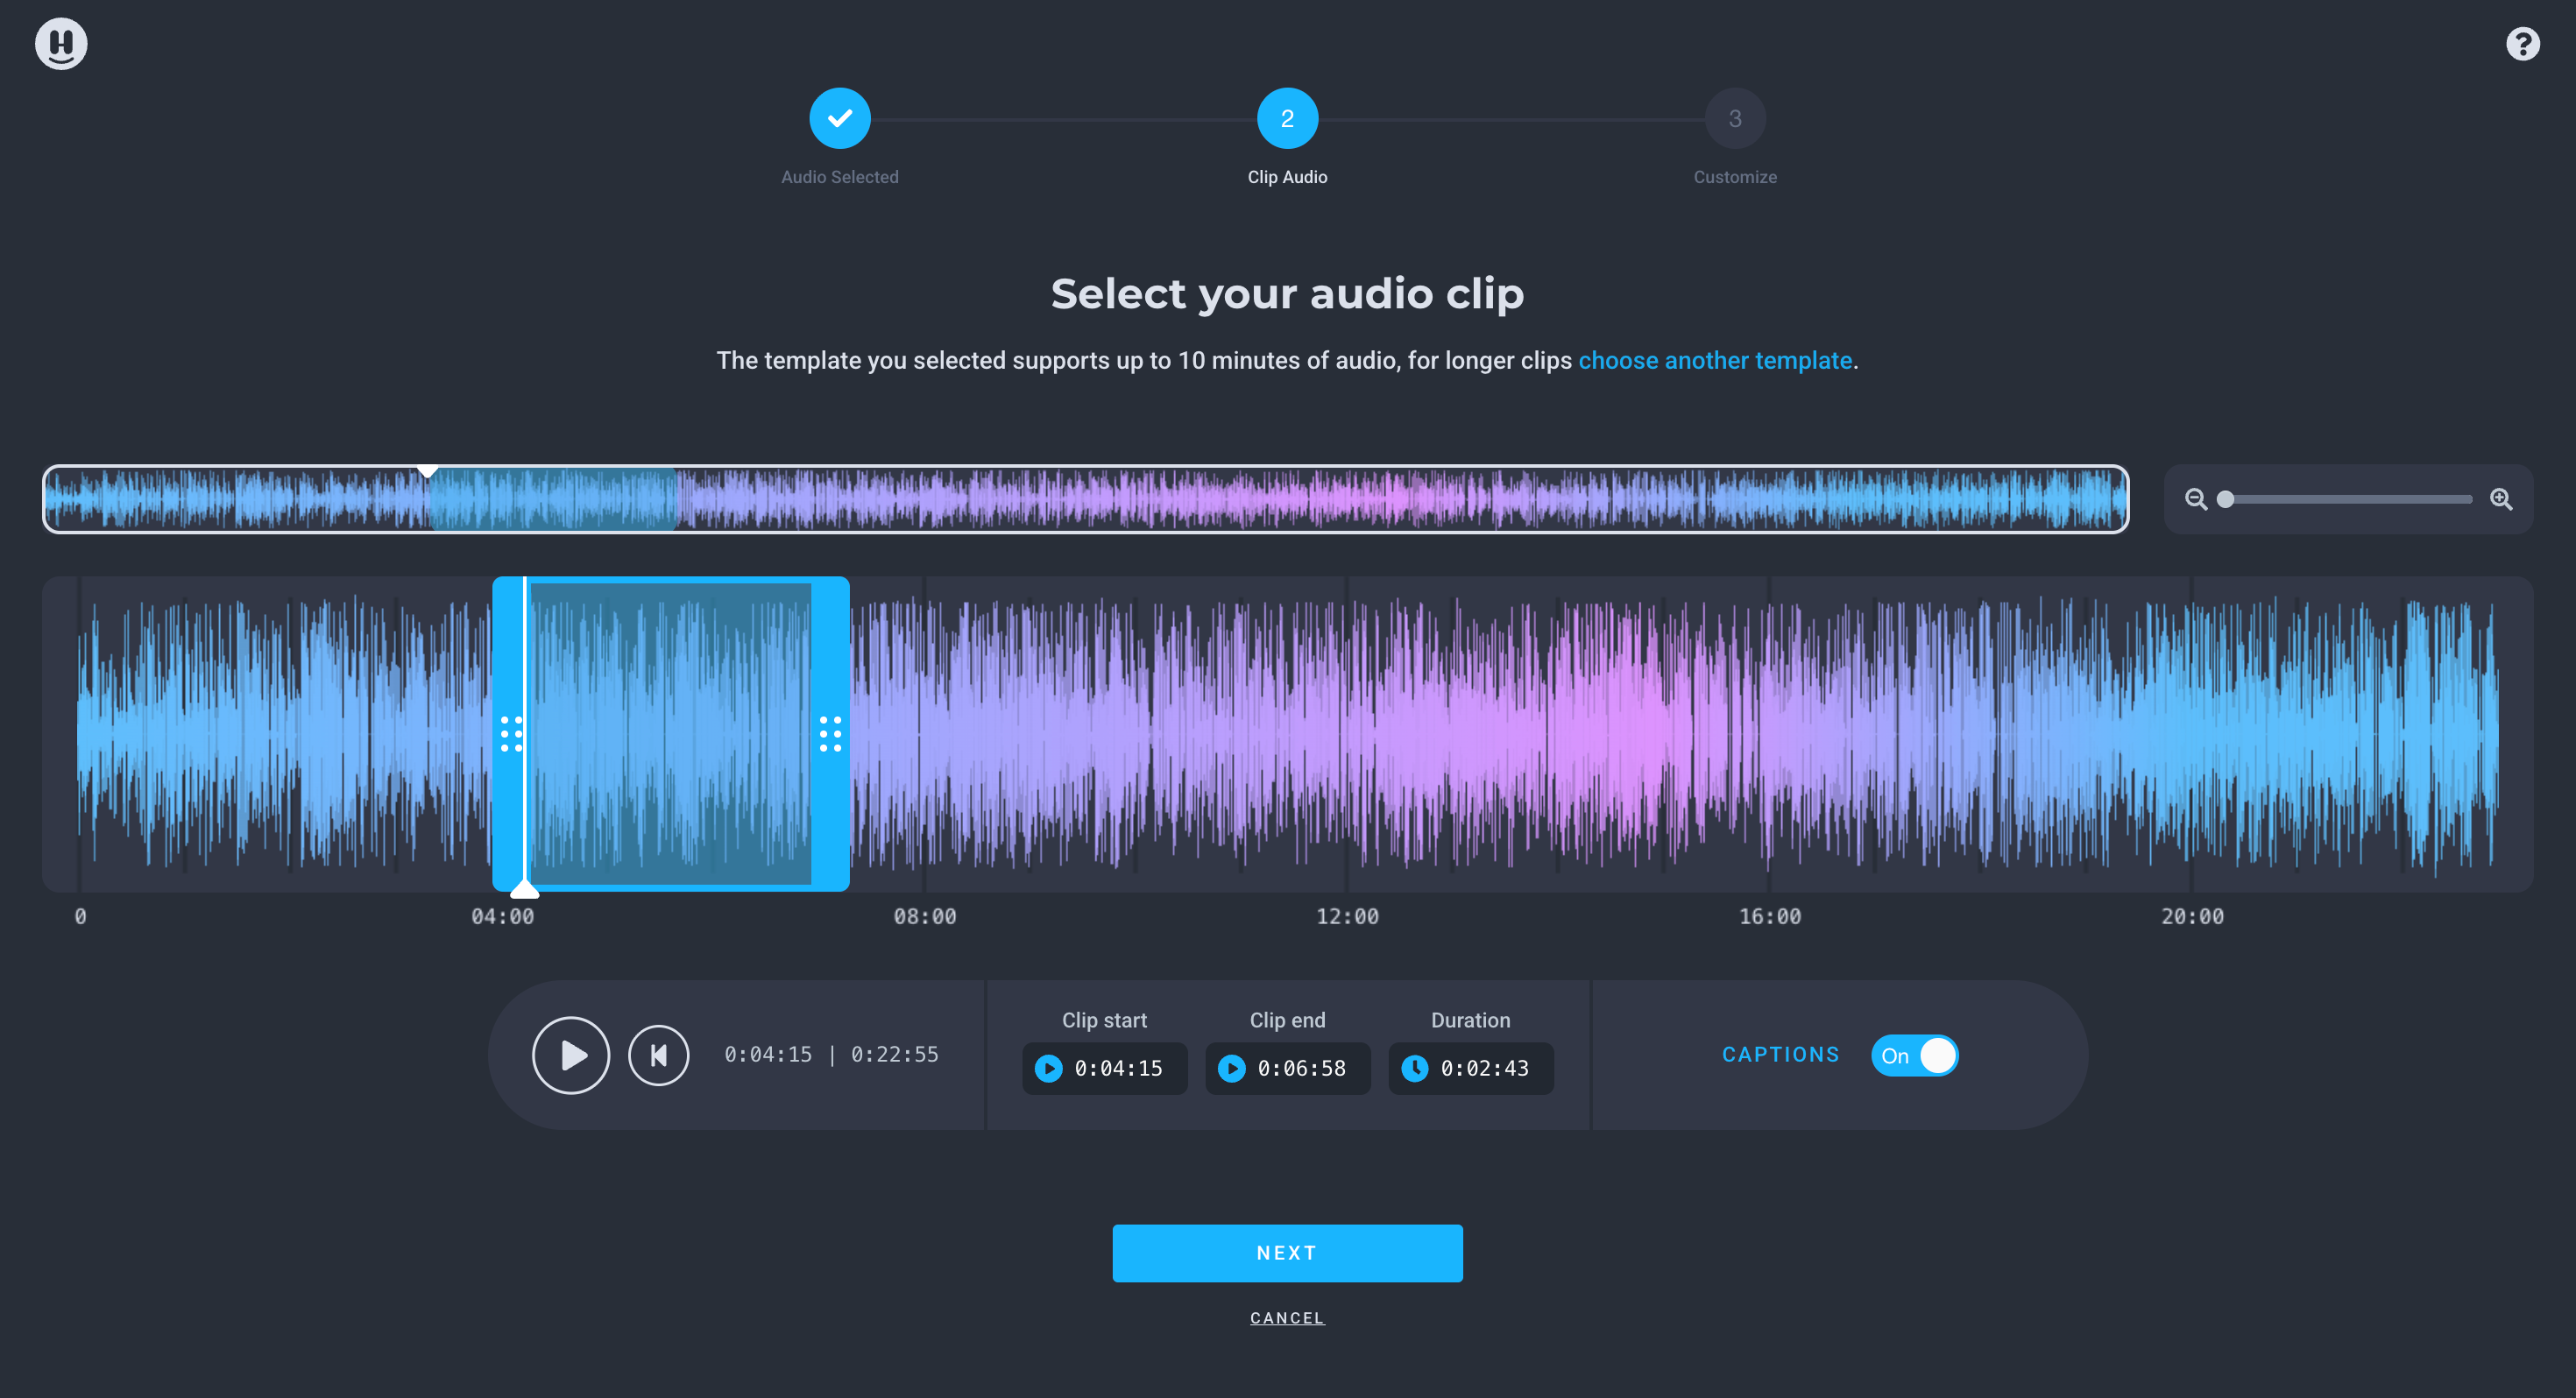The height and width of the screenshot is (1398, 2576).
Task: Click the 20:00 timeline label
Action: point(2192,916)
